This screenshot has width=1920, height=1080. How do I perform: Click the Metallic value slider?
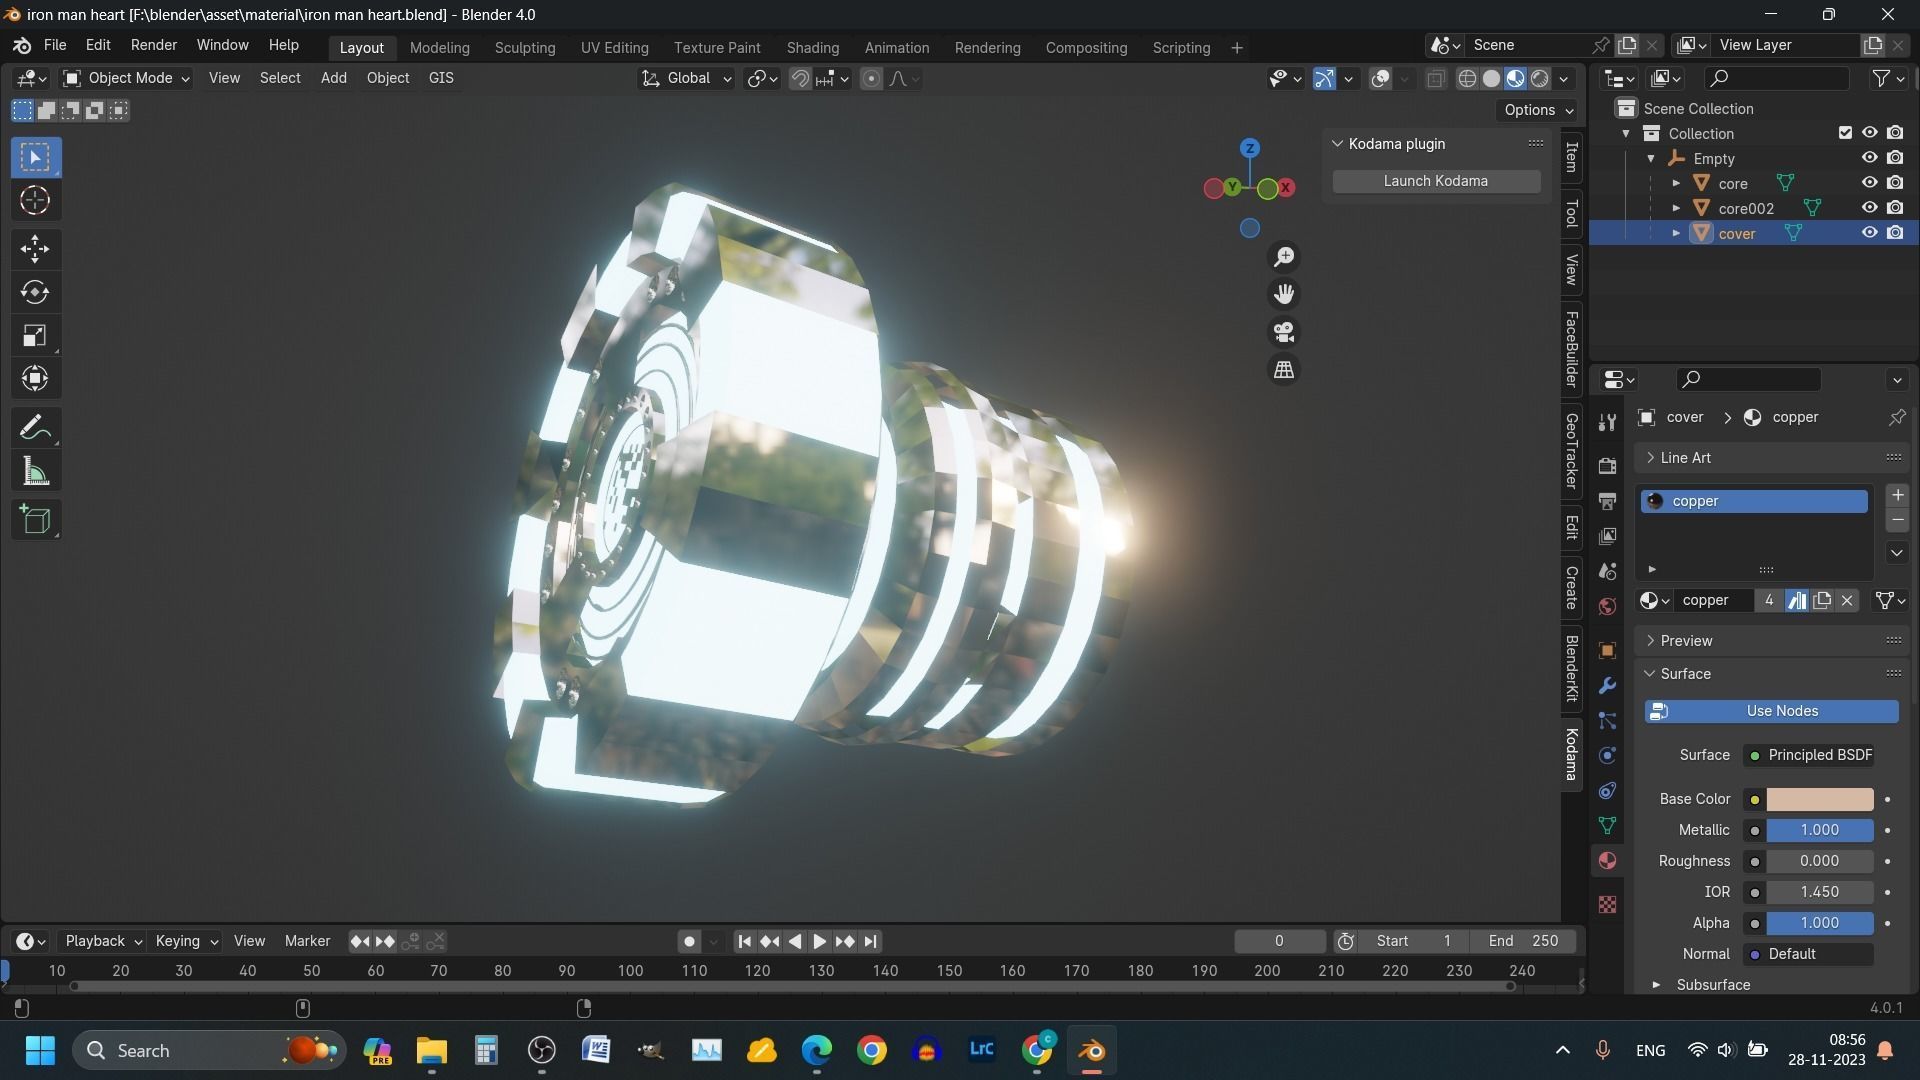coord(1819,830)
